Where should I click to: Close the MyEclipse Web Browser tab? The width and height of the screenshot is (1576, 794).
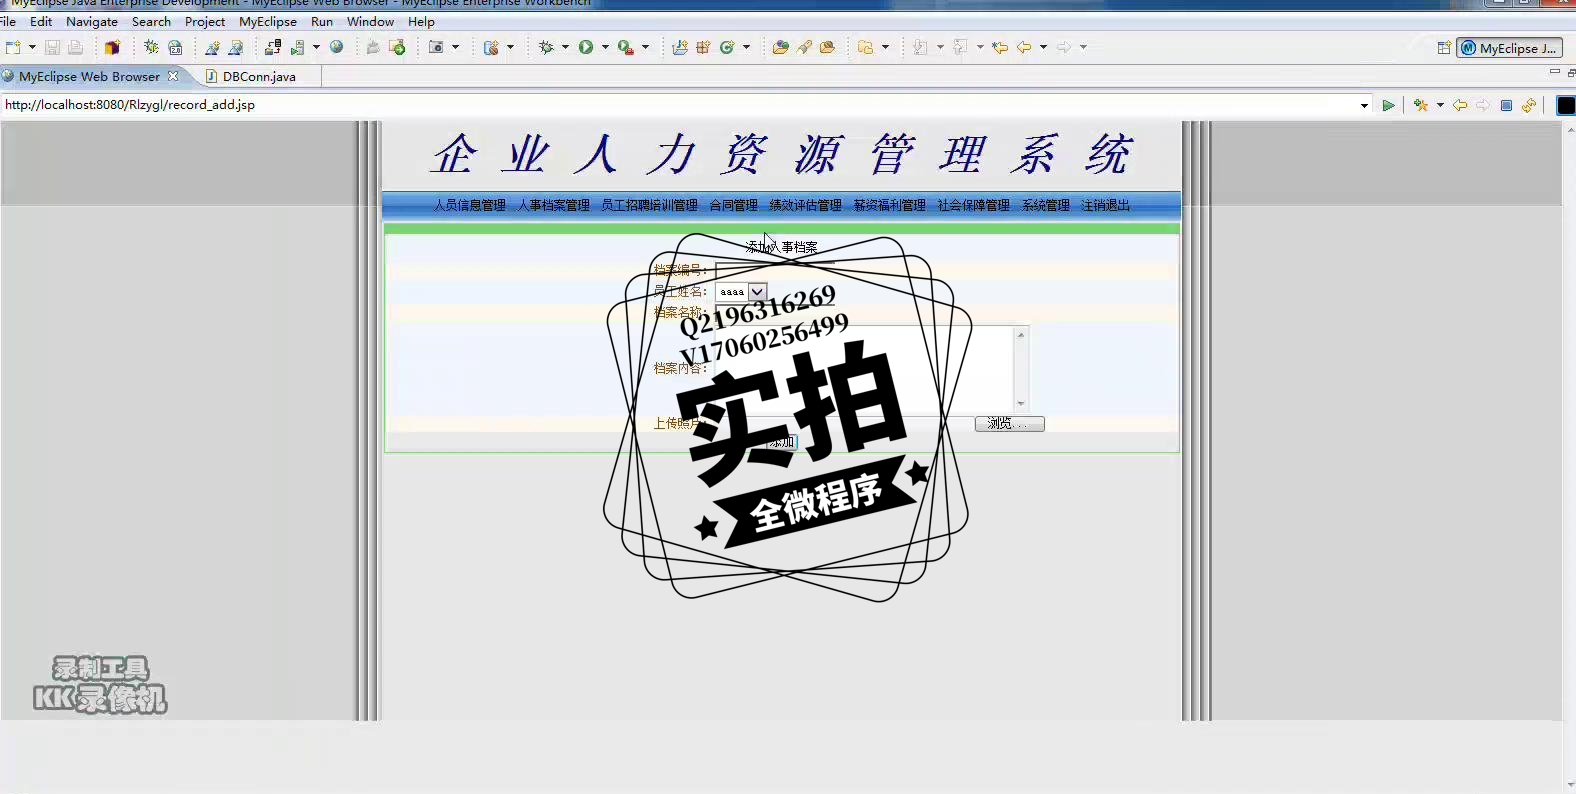pos(173,76)
